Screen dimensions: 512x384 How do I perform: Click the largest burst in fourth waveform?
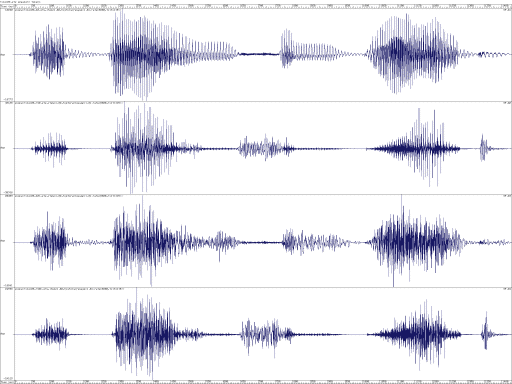(158, 334)
